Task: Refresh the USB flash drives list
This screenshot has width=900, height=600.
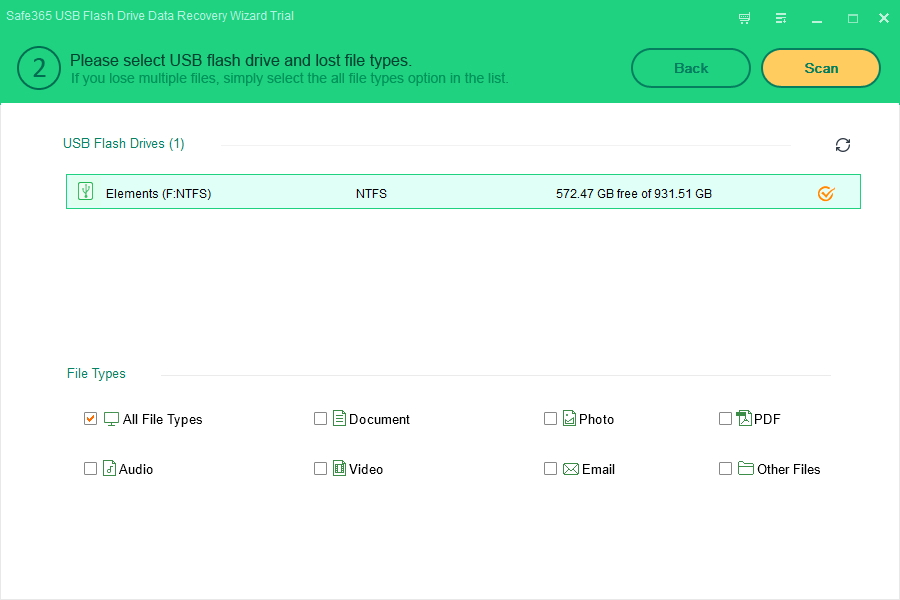Action: pos(843,145)
